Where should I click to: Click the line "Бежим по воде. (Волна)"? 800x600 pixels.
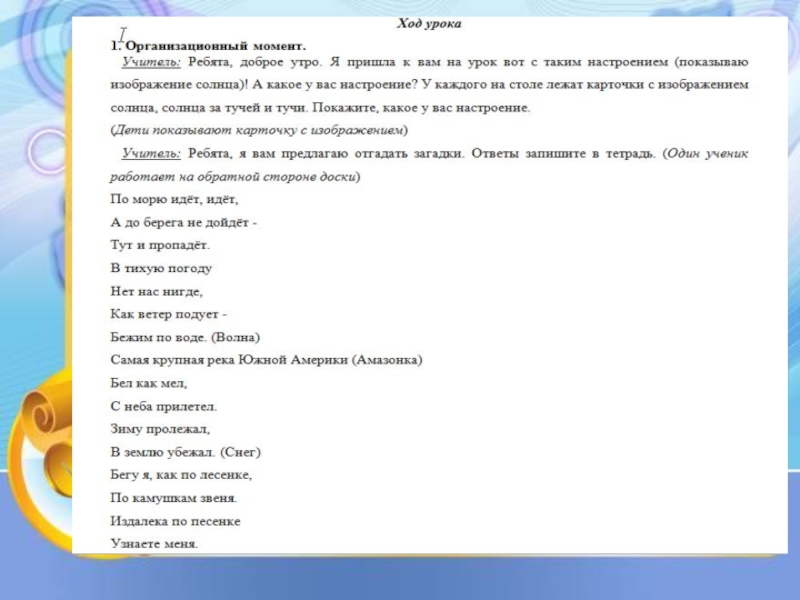[185, 337]
